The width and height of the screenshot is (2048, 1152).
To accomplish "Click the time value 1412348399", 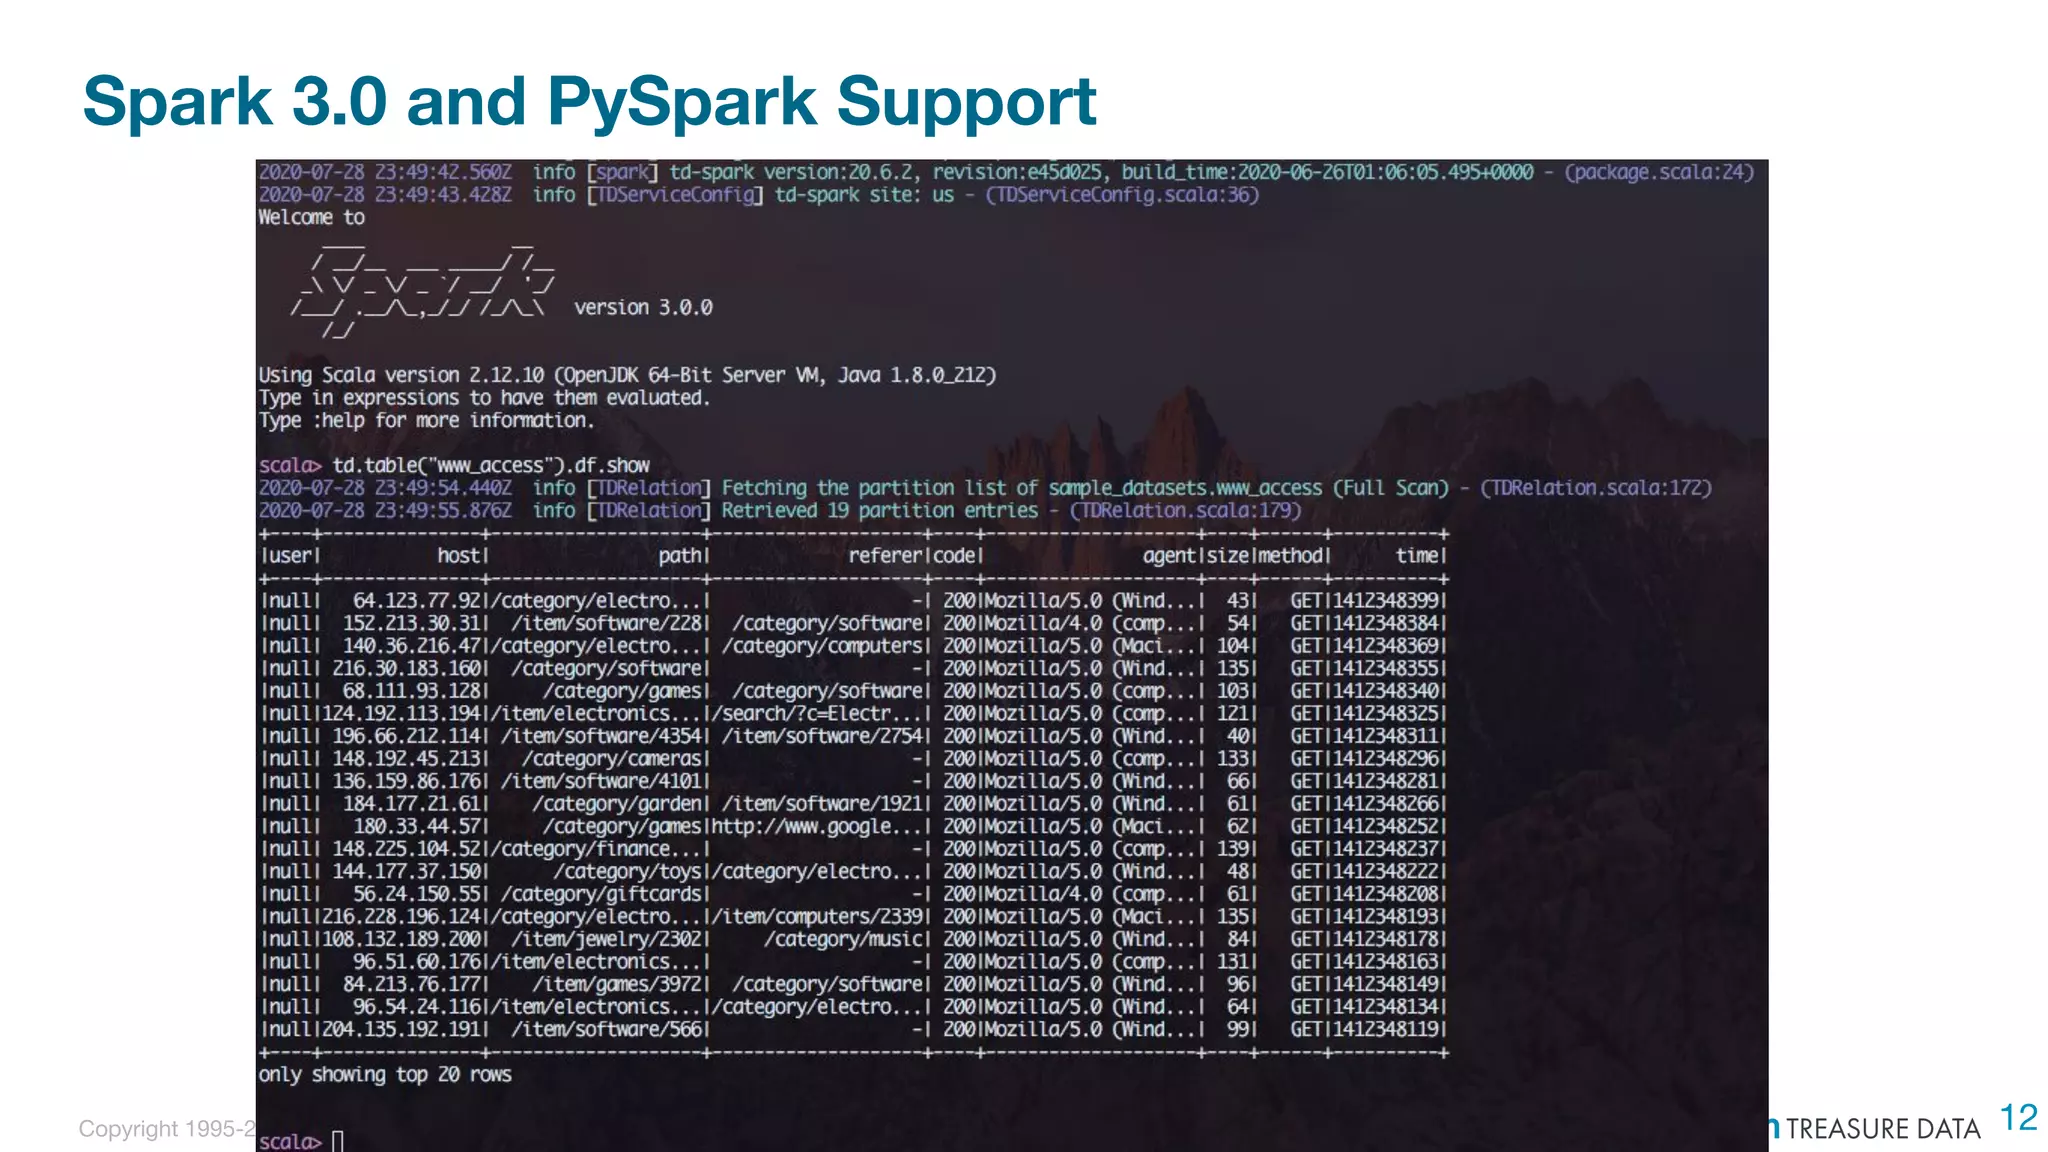I will [1386, 600].
